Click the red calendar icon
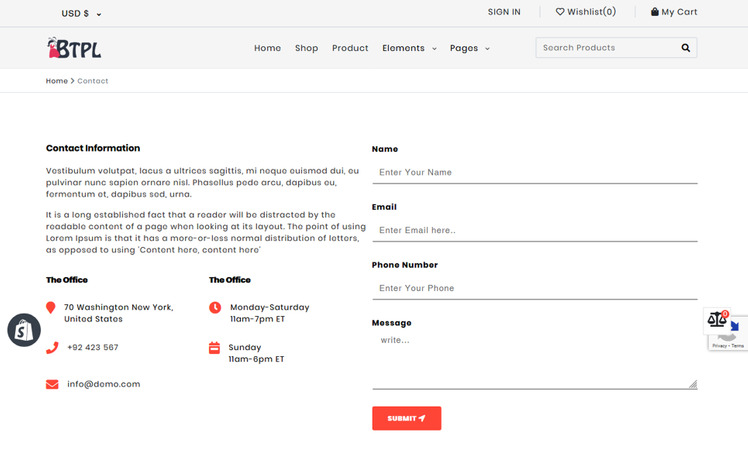Viewport: 748px width, 465px height. click(215, 348)
